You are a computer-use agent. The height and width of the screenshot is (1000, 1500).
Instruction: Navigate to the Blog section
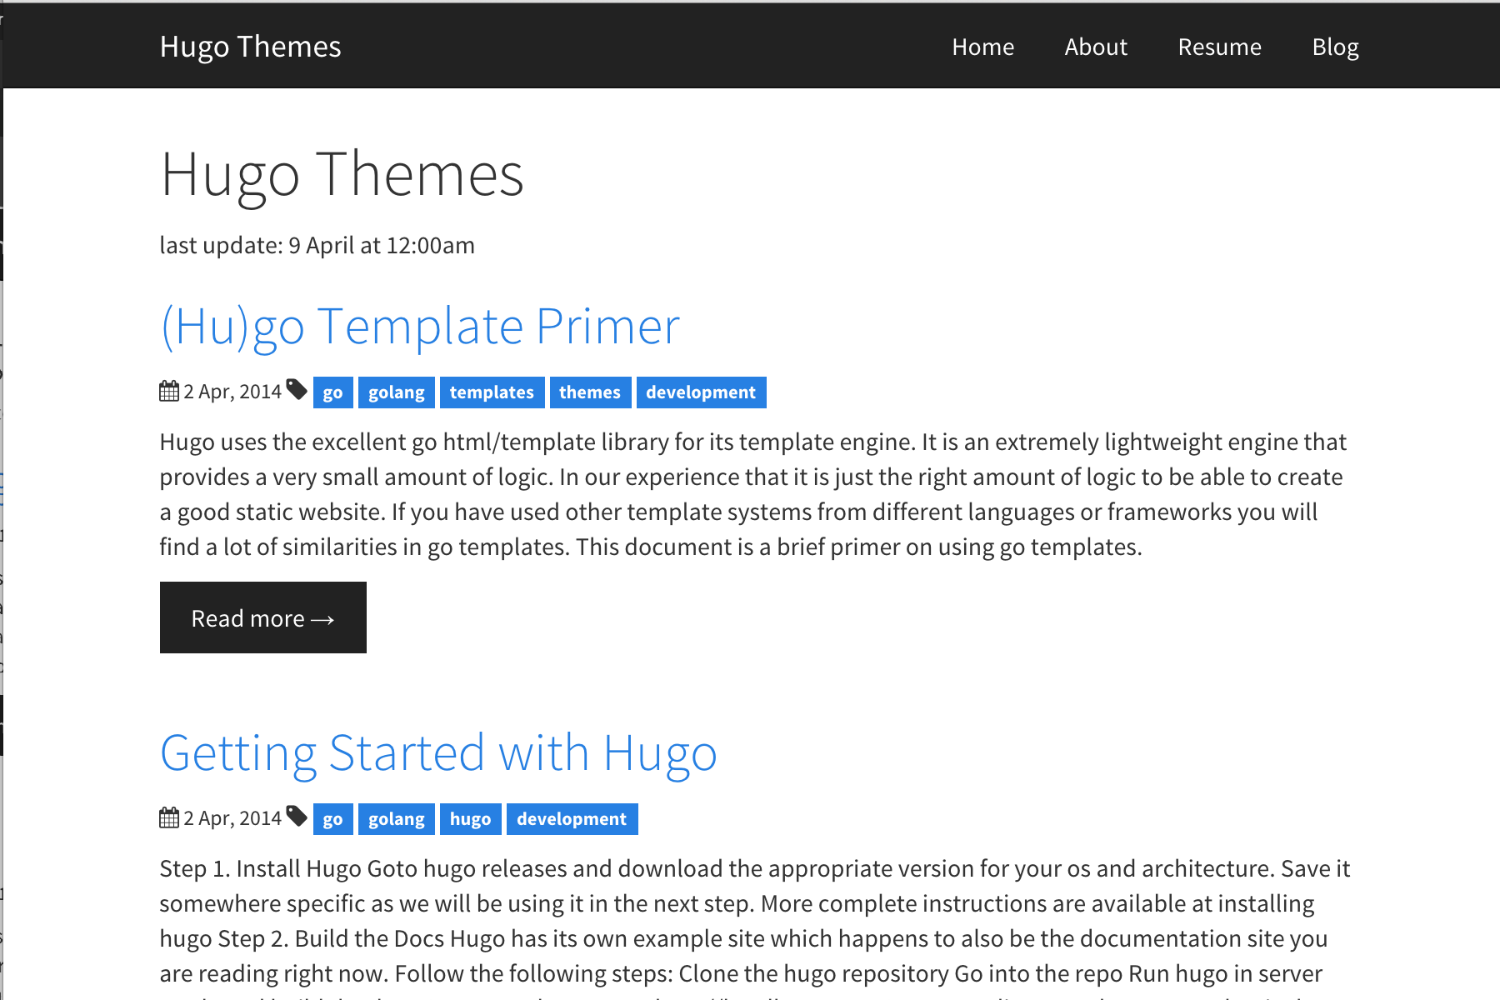point(1335,47)
